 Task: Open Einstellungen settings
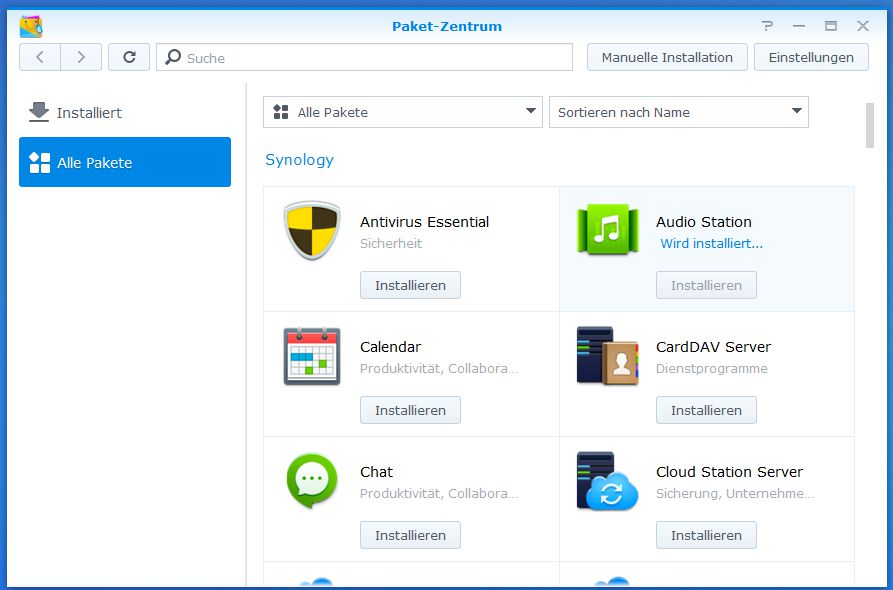point(811,57)
